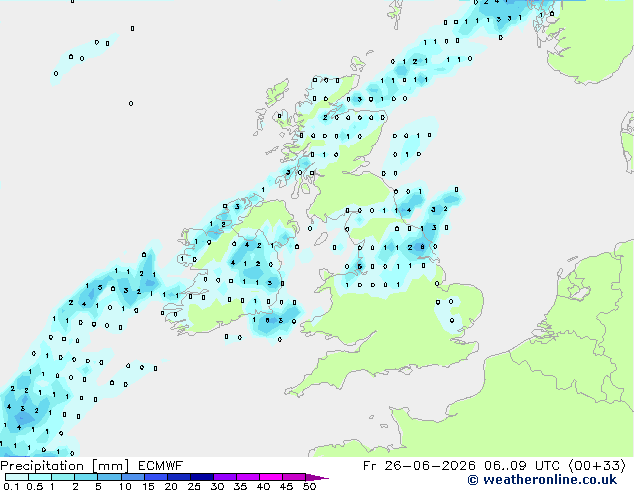Click the '10' legend scale value

(125, 486)
